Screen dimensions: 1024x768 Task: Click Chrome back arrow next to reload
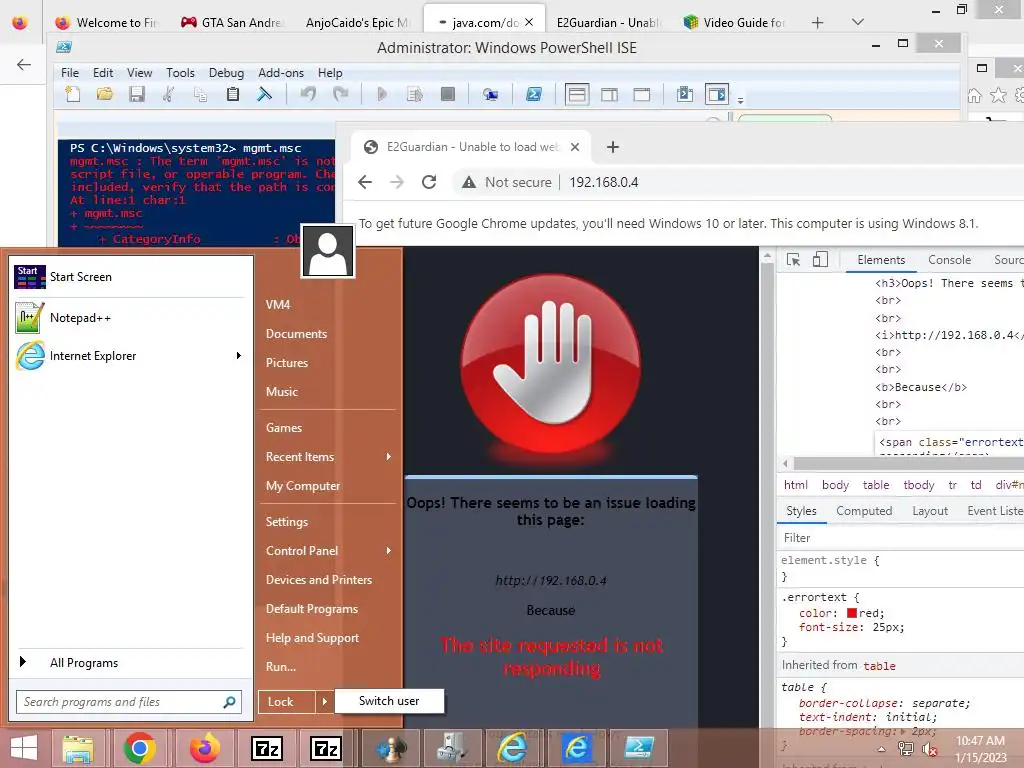click(x=365, y=182)
